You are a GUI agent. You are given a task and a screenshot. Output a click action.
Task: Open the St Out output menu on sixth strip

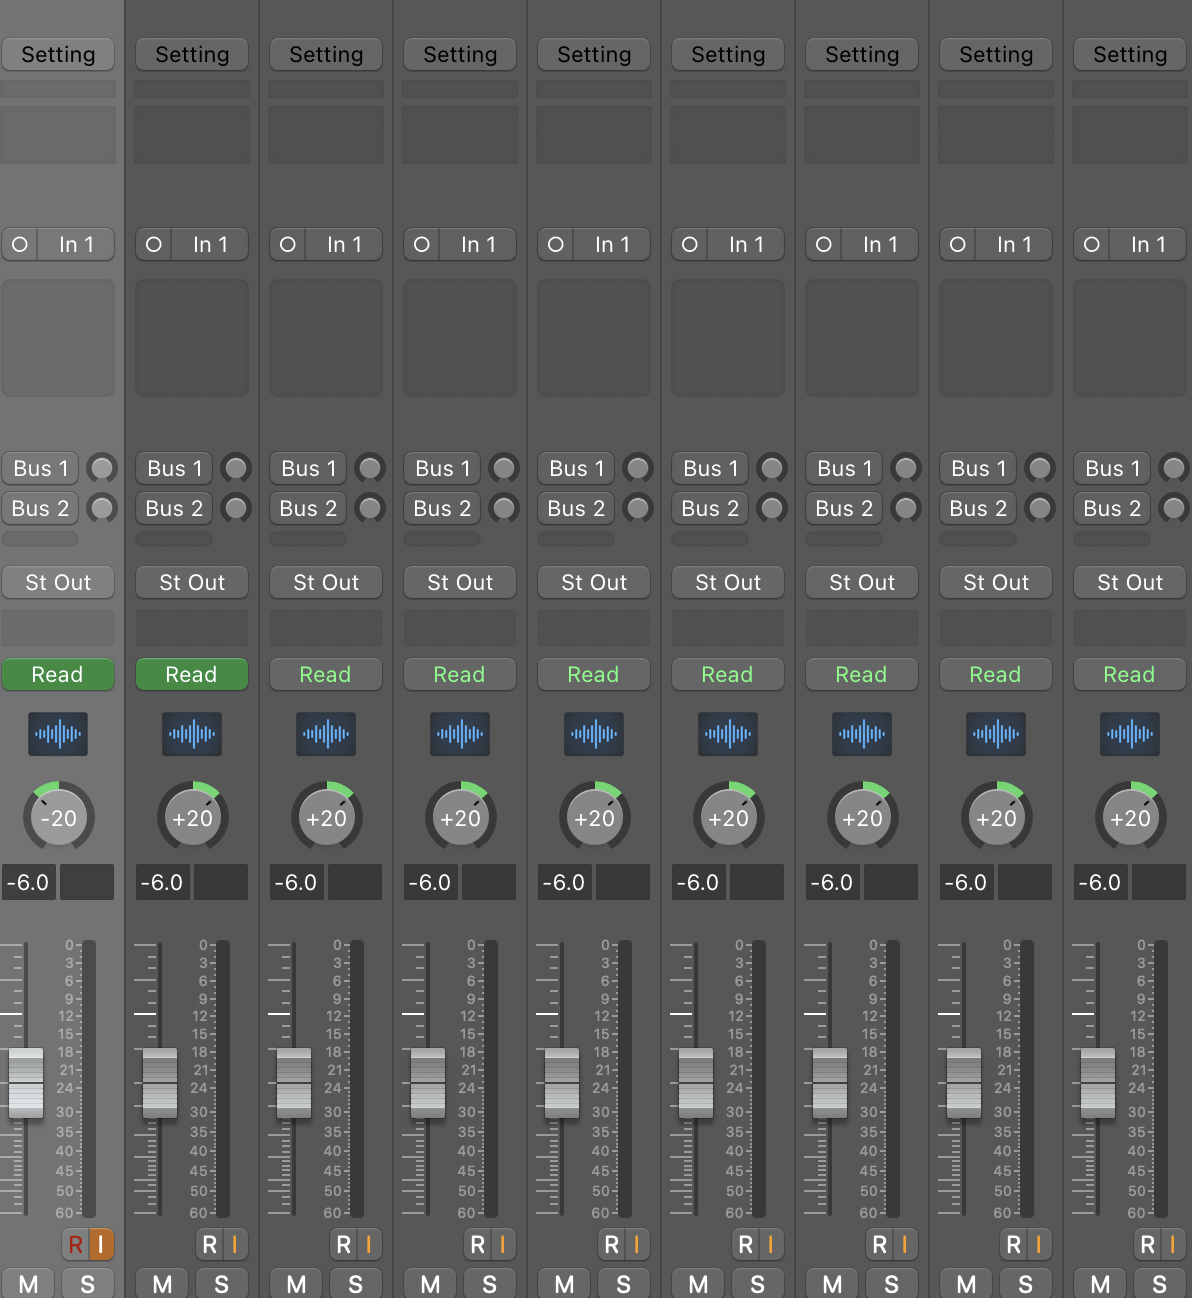point(728,582)
